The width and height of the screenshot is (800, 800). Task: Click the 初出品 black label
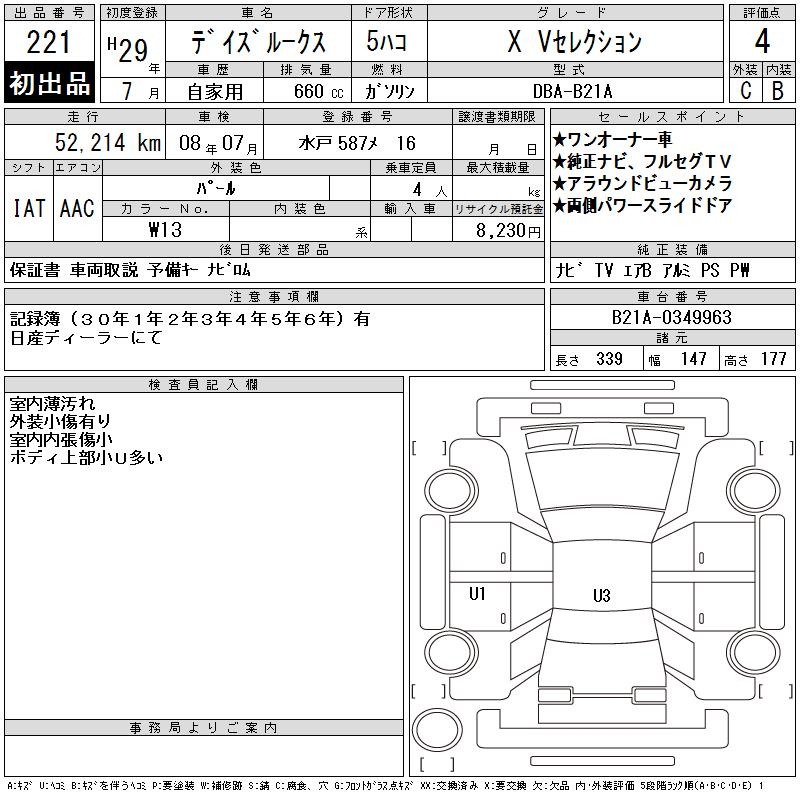(x=49, y=83)
